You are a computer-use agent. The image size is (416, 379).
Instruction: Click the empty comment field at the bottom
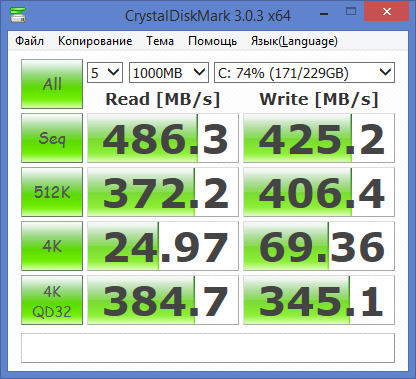tap(208, 348)
